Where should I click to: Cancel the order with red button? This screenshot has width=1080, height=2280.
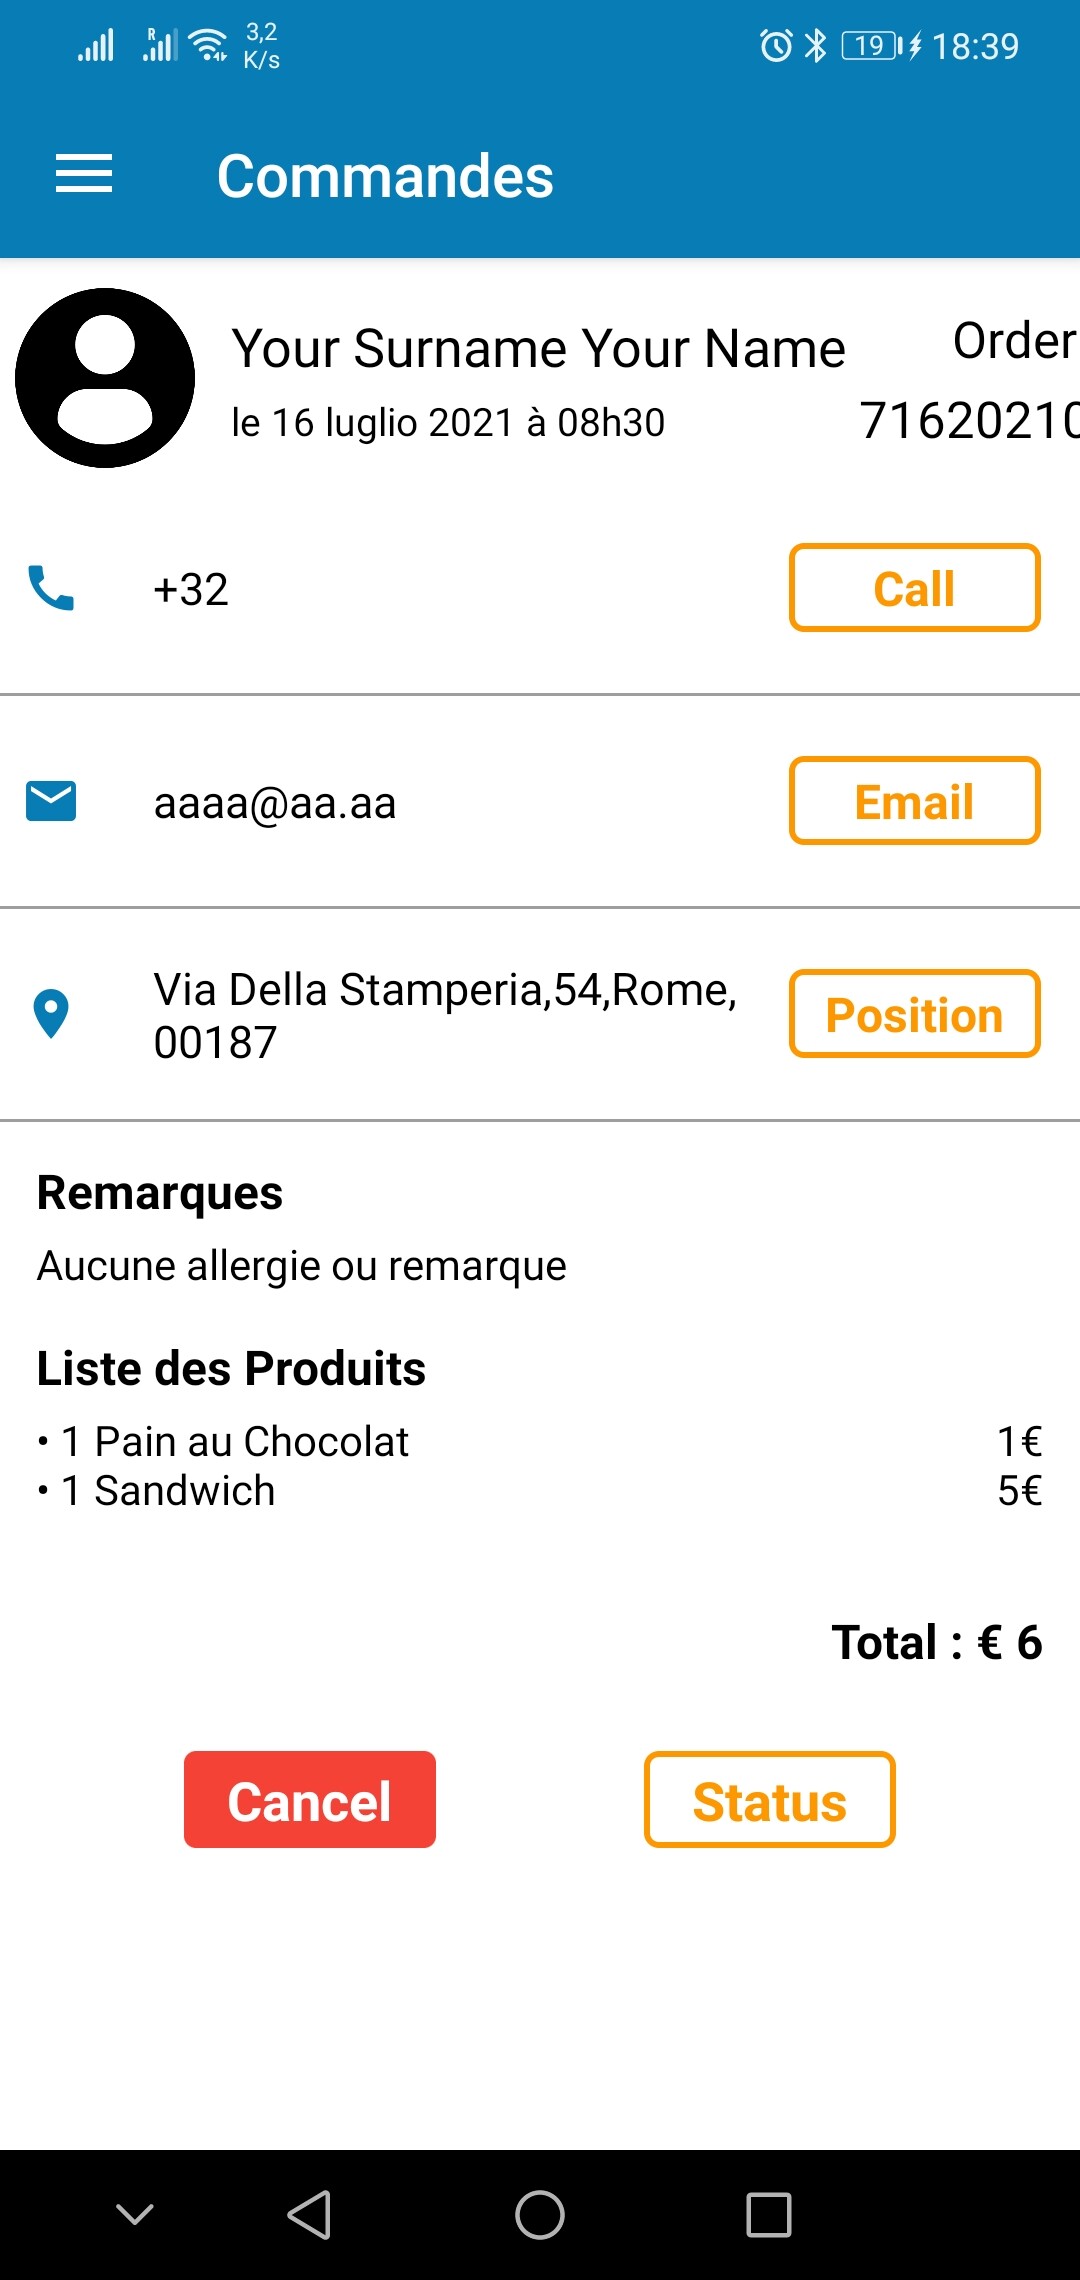click(x=310, y=1799)
